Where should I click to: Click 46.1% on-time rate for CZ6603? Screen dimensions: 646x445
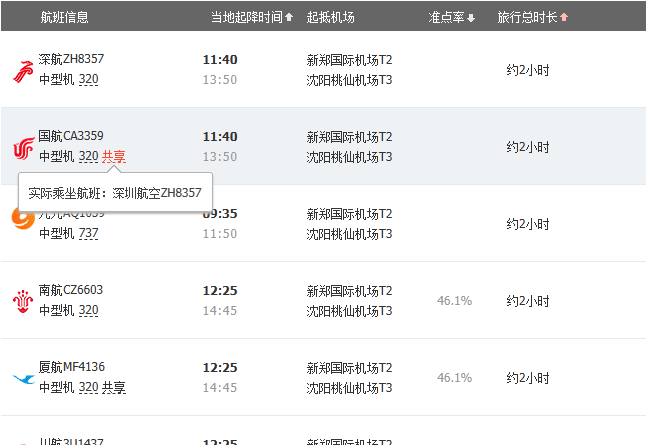(454, 300)
